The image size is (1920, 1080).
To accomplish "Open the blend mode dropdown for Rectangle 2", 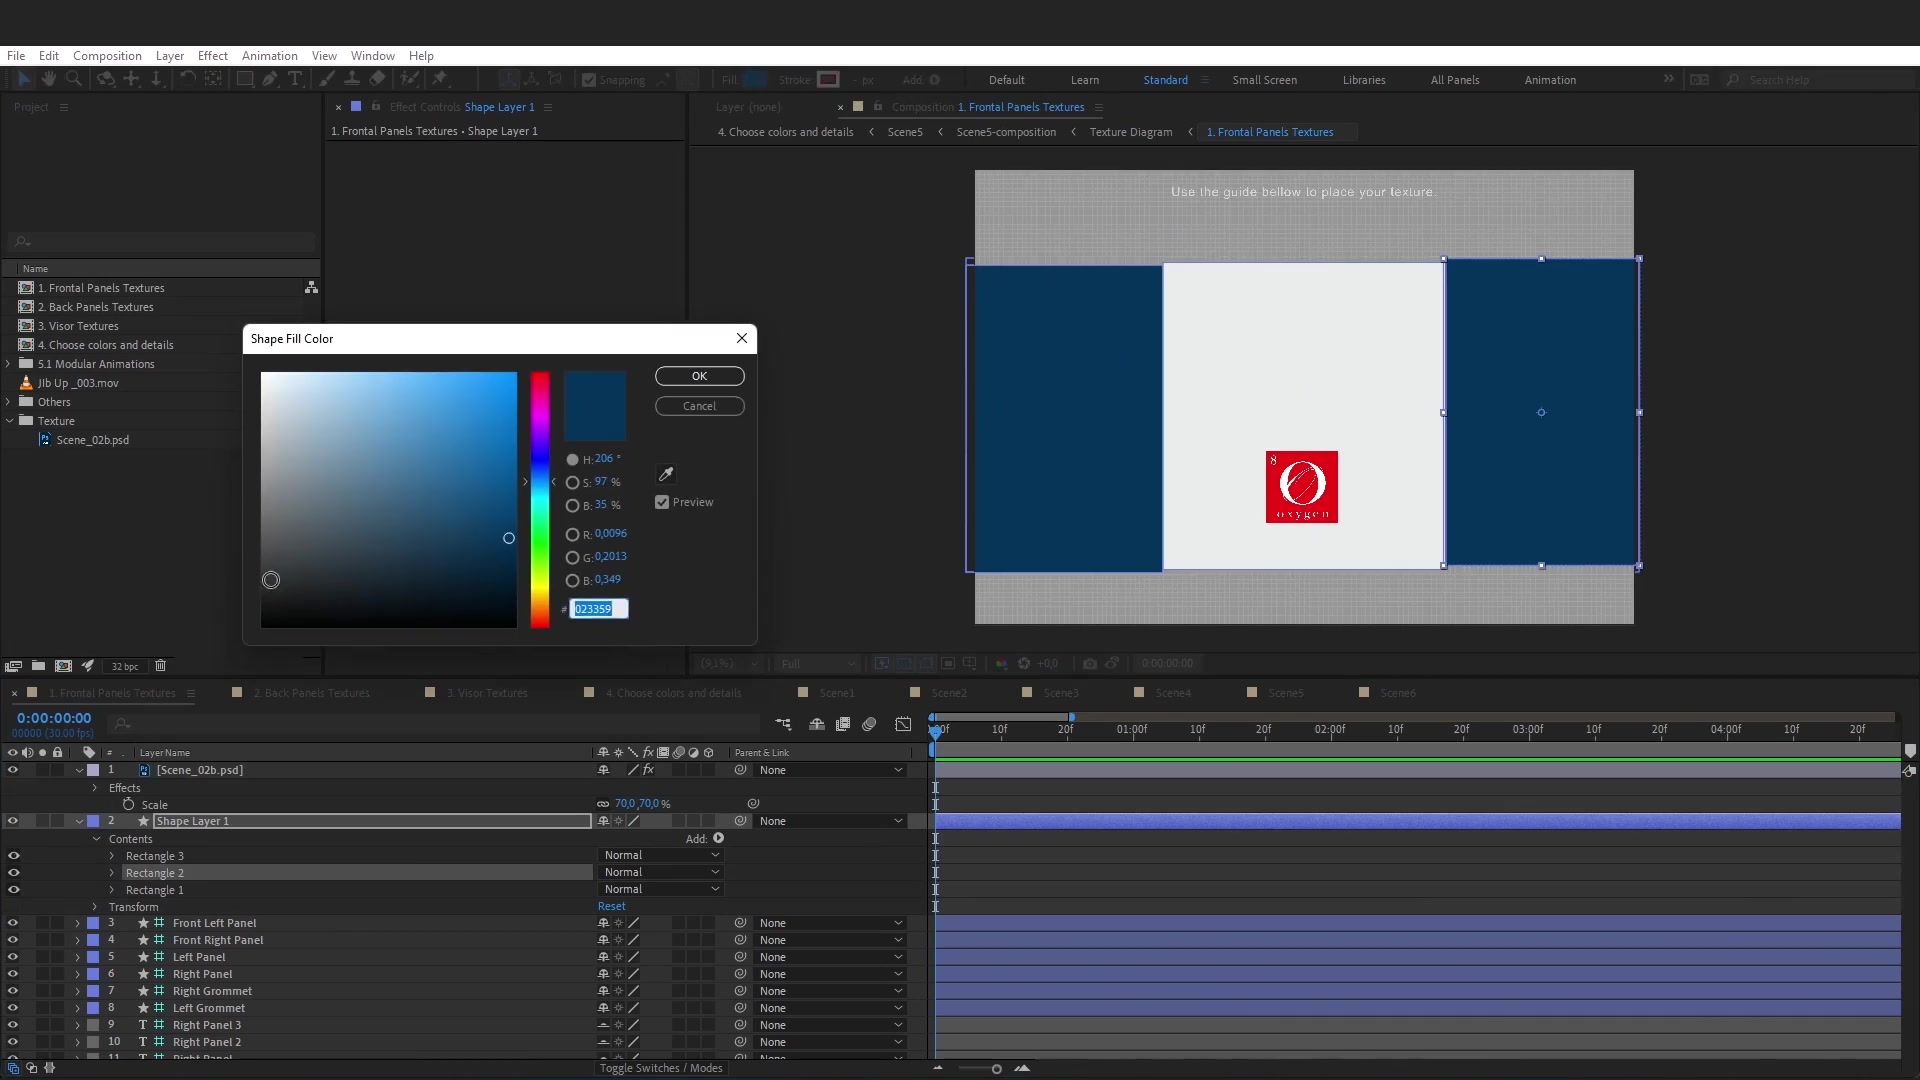I will (x=661, y=872).
